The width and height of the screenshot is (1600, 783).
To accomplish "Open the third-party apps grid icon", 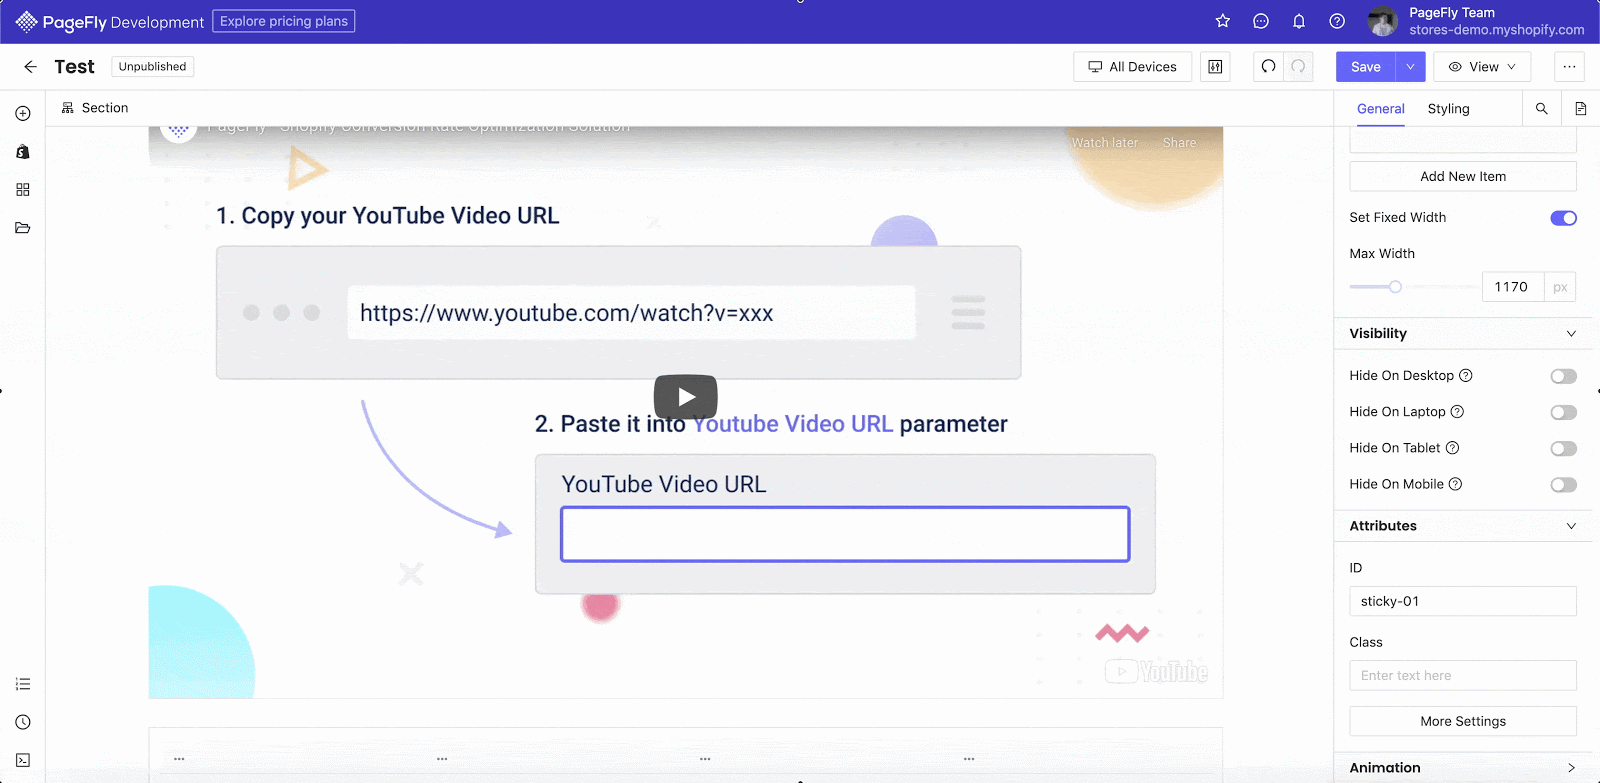I will click(x=23, y=190).
